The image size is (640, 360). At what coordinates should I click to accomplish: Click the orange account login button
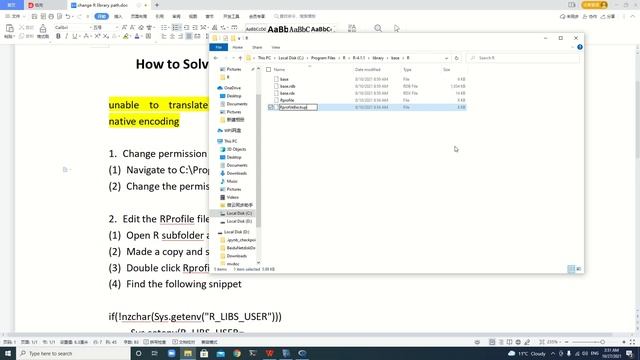595,5
